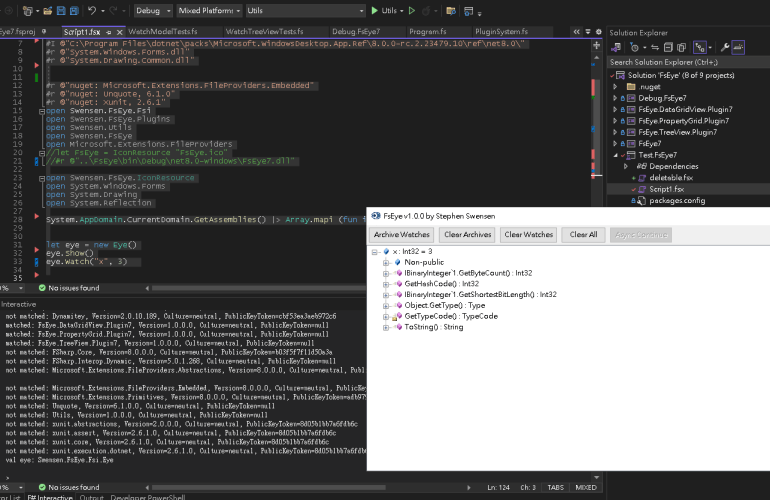
Task: Toggle the Preview Selected Items button
Action: (738, 47)
